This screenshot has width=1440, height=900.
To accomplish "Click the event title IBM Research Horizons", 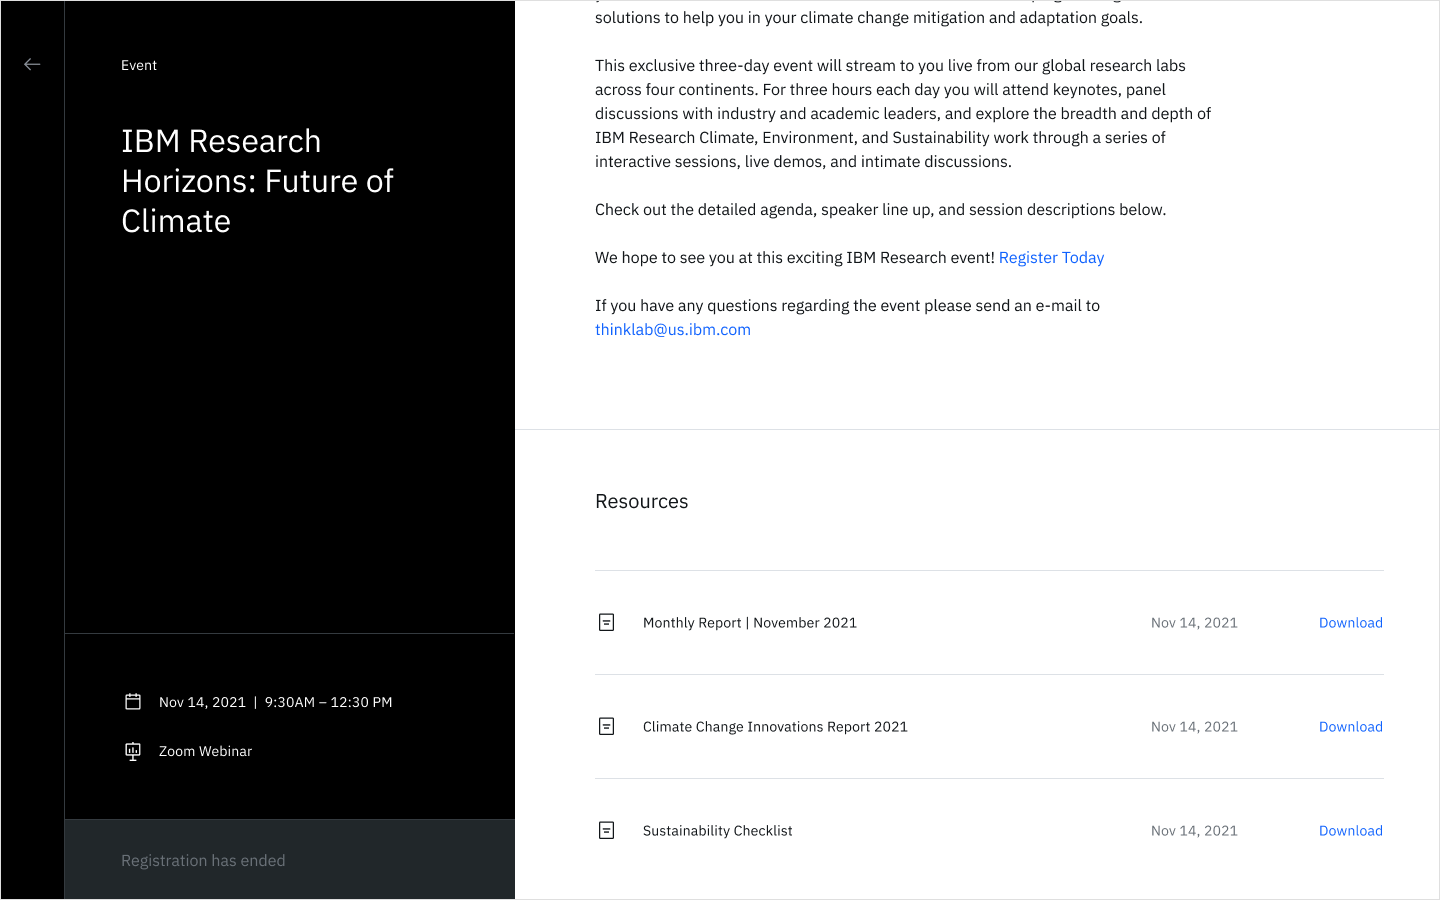I will click(x=258, y=181).
